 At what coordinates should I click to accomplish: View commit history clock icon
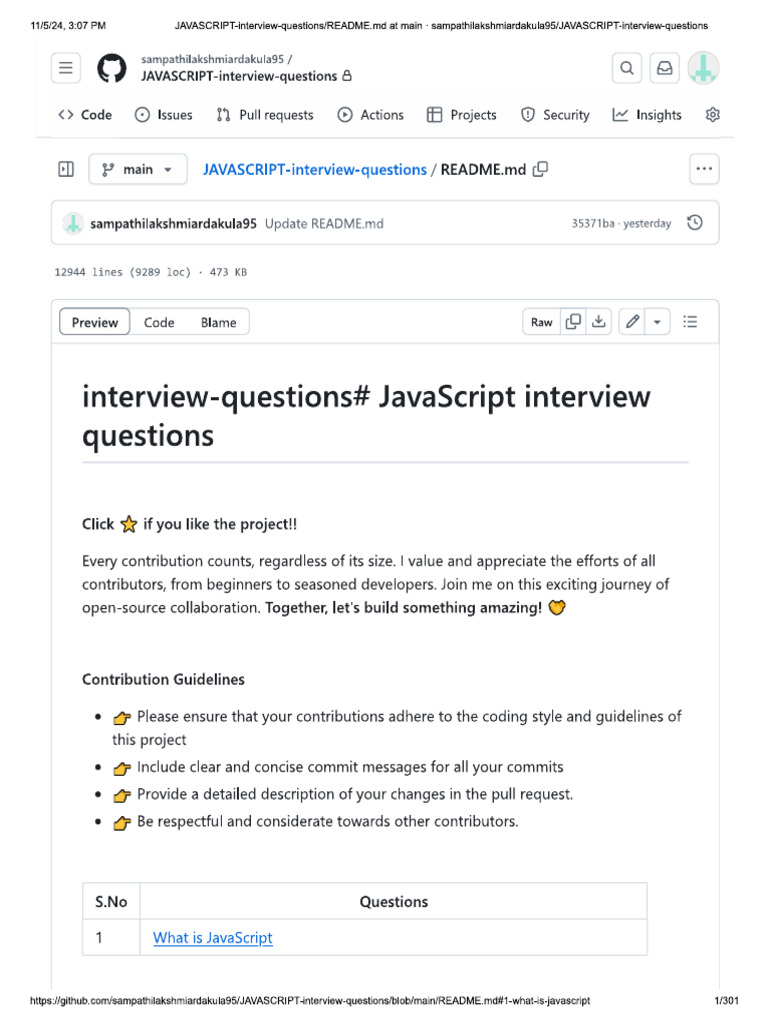click(695, 223)
